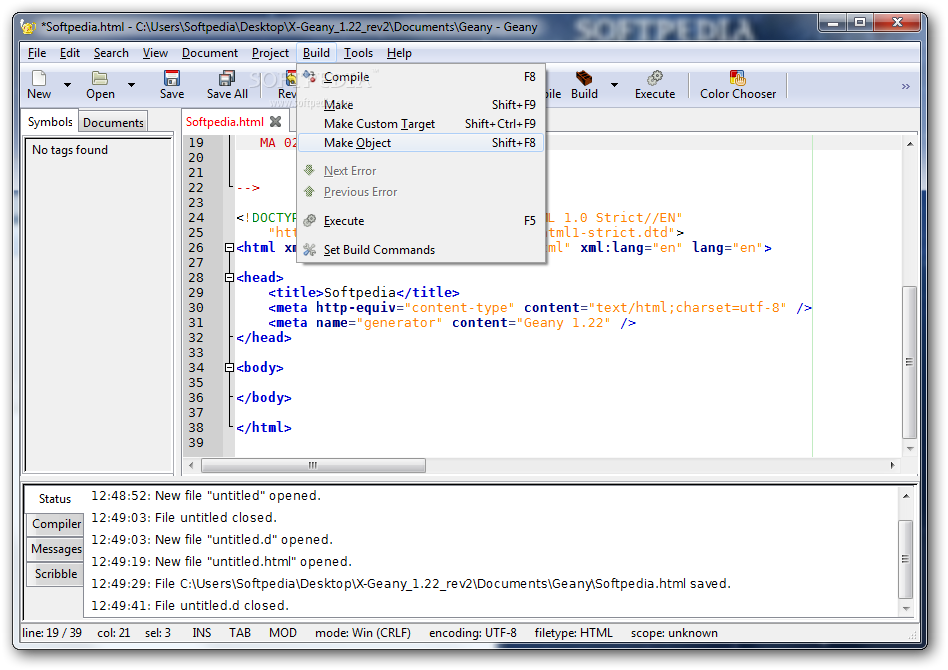Select the Softpedia.html document tab
Screen dimensions: 948x670
tap(225, 122)
